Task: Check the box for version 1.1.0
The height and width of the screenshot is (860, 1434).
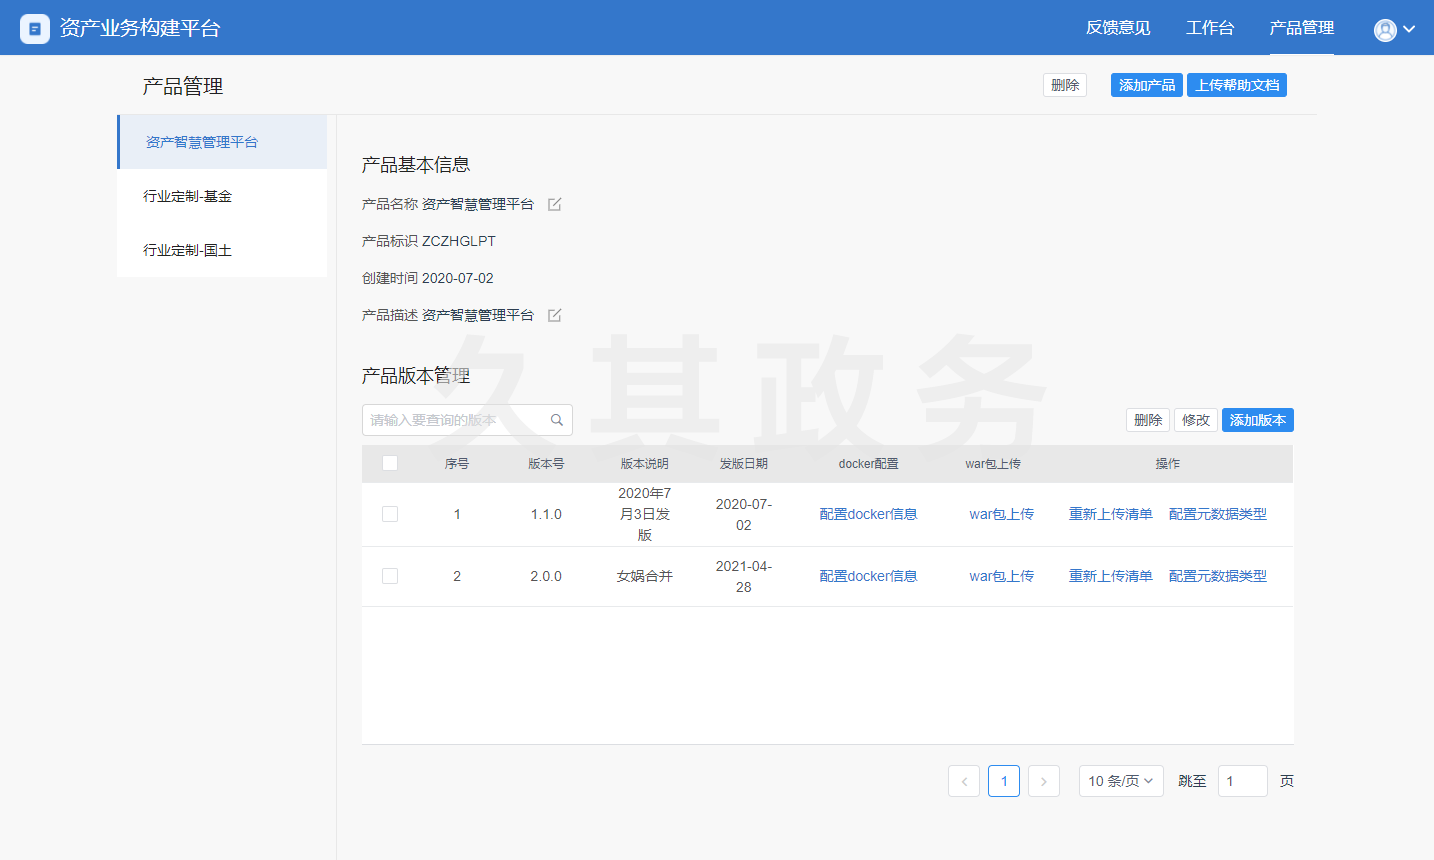Action: click(x=390, y=514)
